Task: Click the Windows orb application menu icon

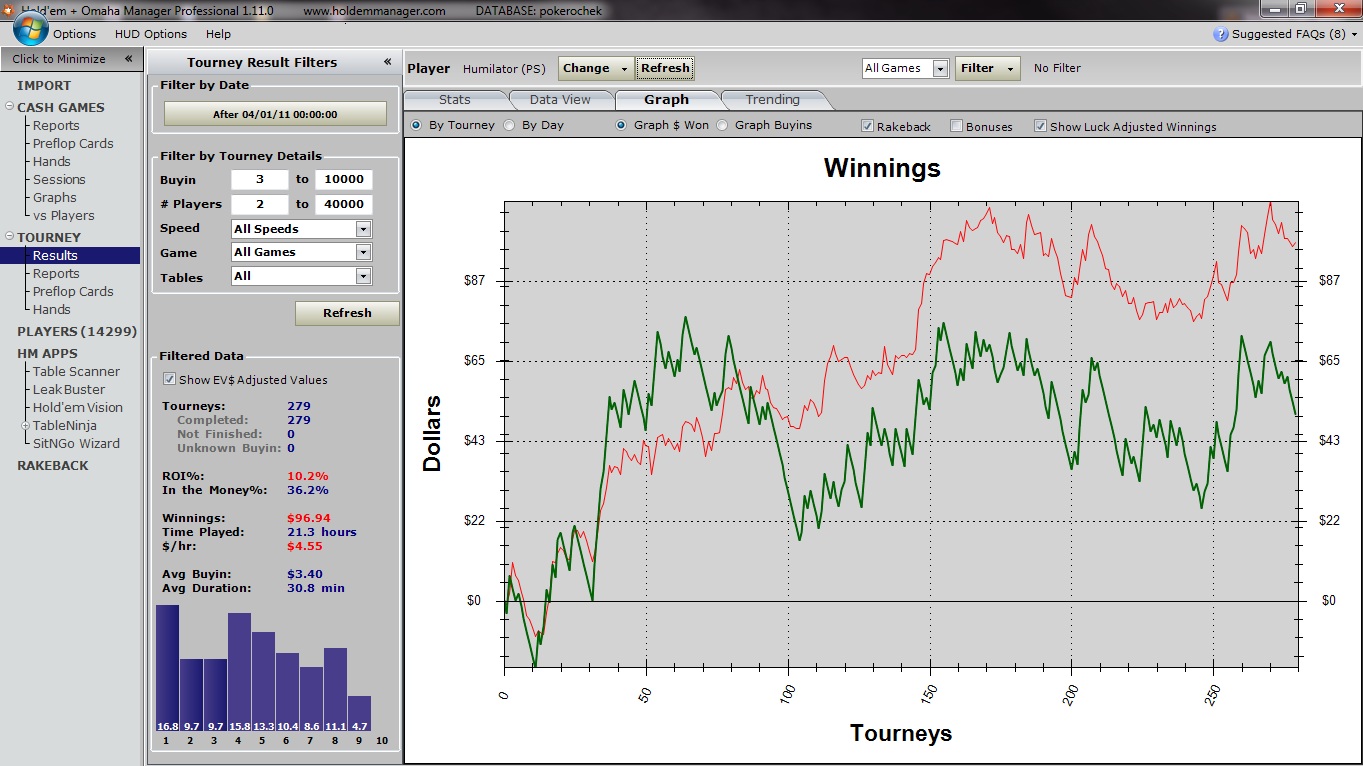Action: pyautogui.click(x=30, y=28)
